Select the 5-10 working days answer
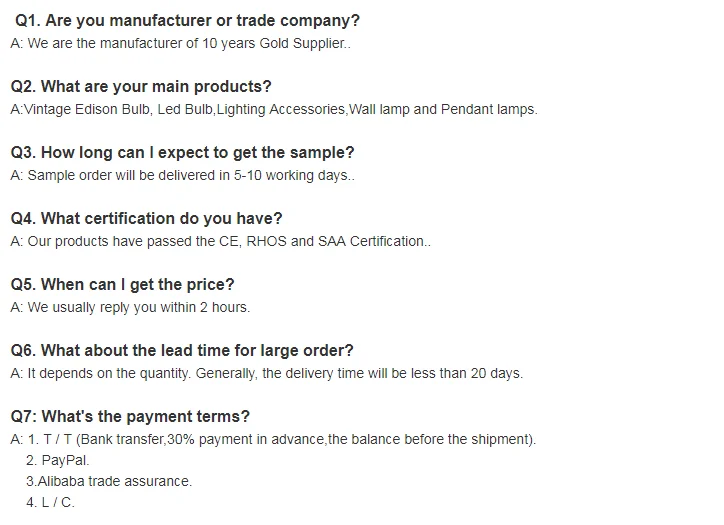This screenshot has height=525, width=724. coord(182,175)
